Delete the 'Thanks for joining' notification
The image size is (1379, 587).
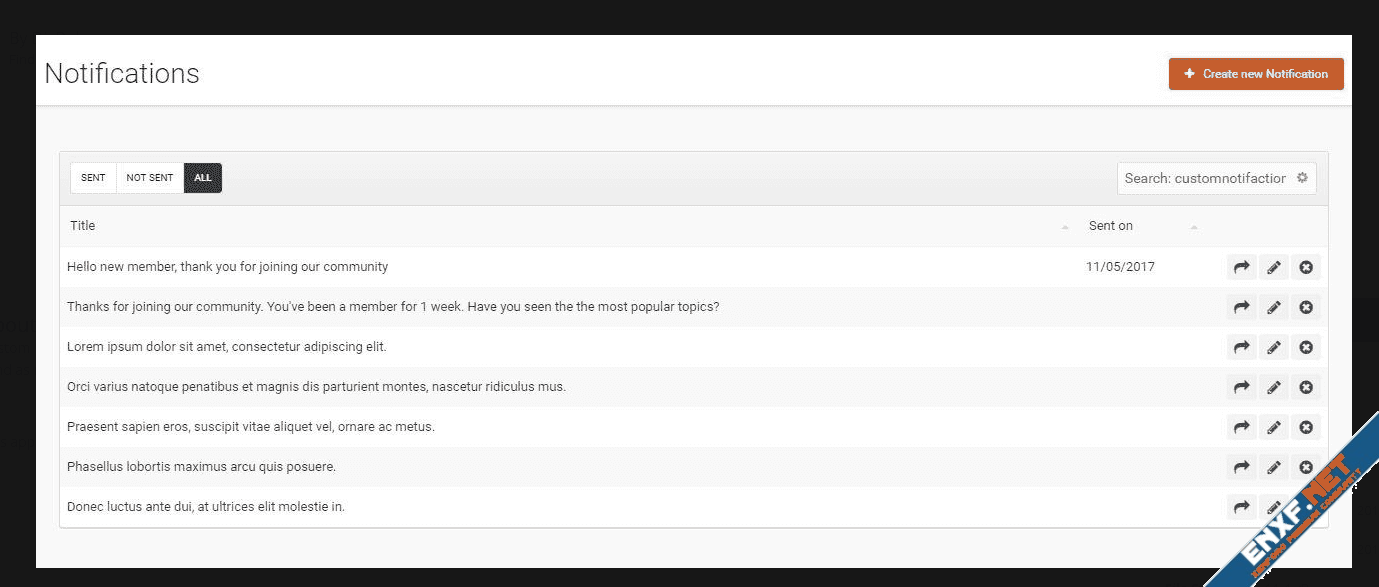pos(1305,307)
